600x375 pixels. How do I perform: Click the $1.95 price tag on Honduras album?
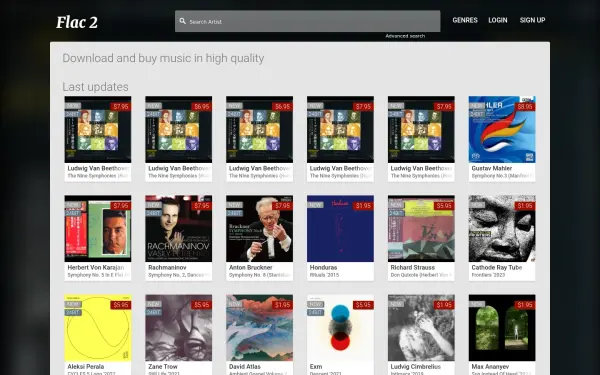pyautogui.click(x=363, y=206)
